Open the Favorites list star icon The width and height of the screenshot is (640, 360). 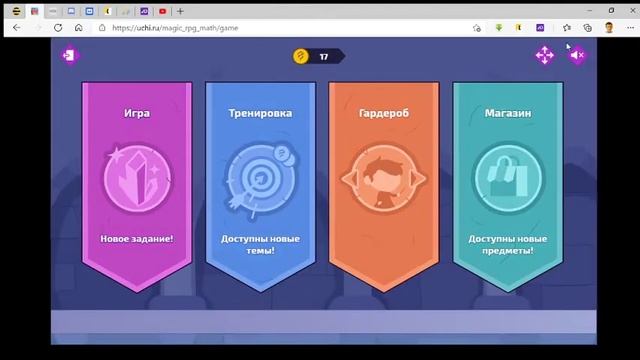point(567,28)
